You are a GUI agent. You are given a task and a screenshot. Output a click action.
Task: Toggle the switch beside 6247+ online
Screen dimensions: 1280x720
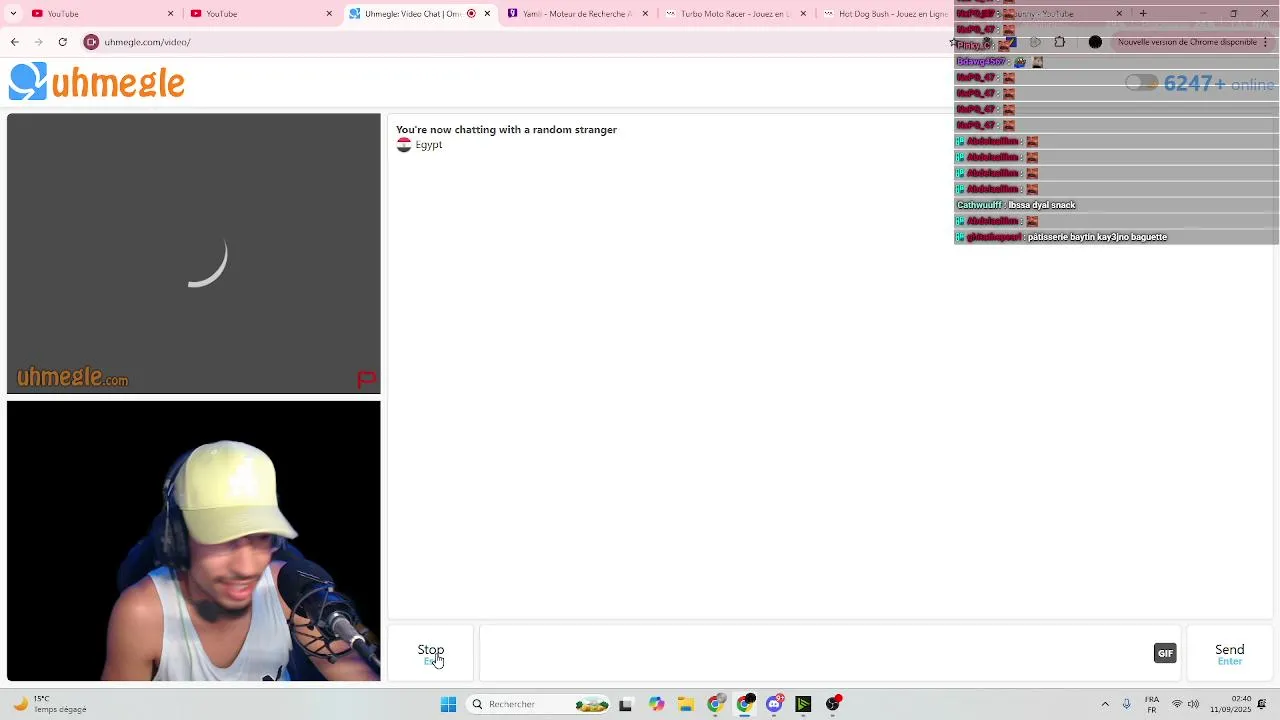[1141, 83]
